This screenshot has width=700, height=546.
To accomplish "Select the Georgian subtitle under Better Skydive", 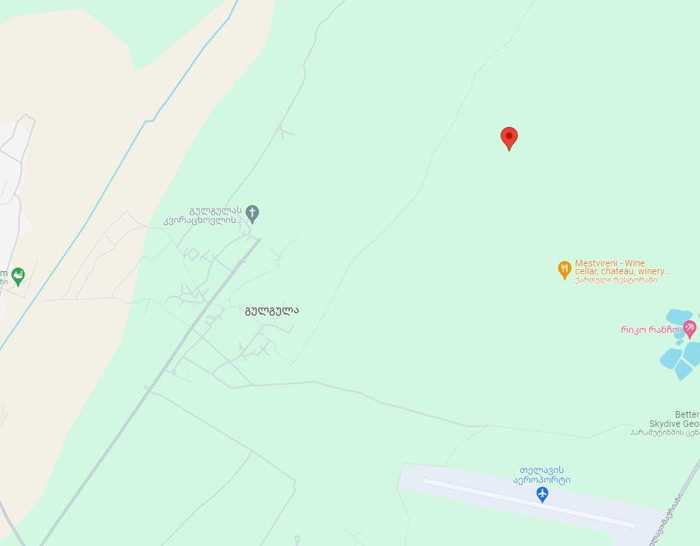I will click(x=665, y=433).
